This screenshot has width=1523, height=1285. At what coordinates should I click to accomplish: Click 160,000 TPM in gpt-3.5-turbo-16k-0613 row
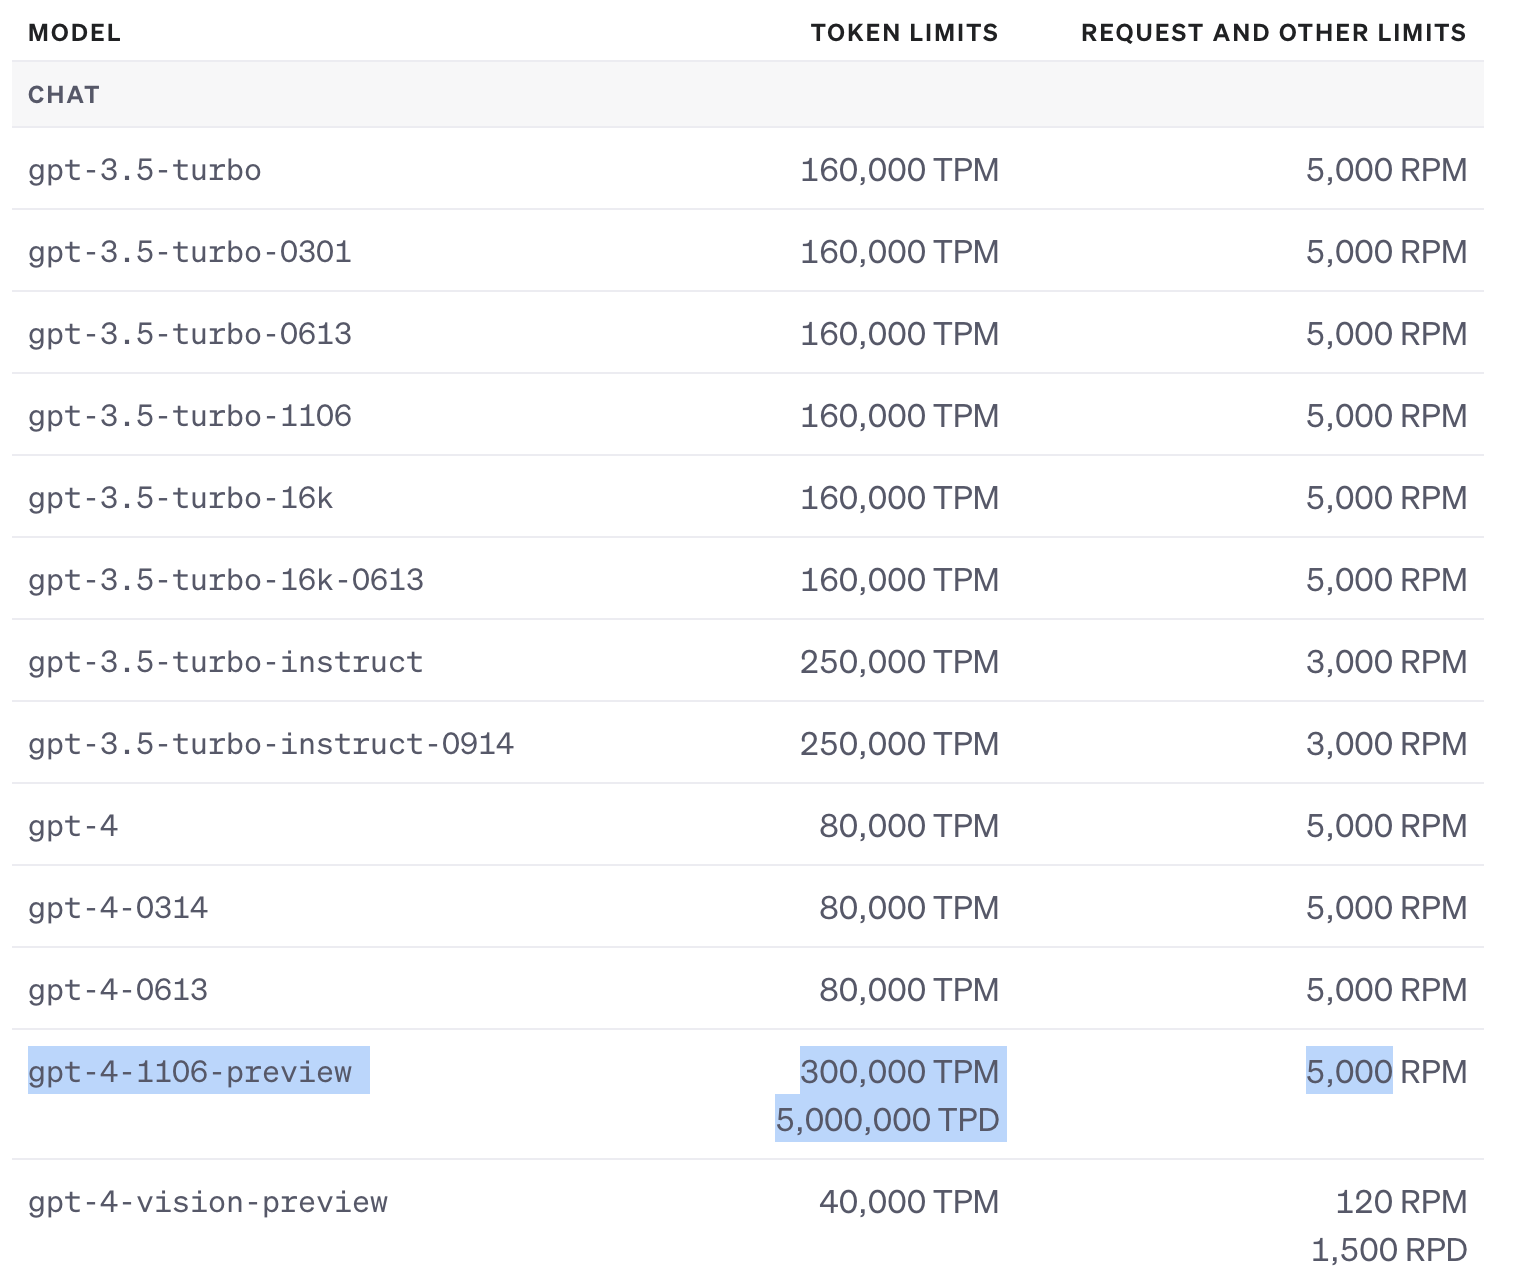900,580
